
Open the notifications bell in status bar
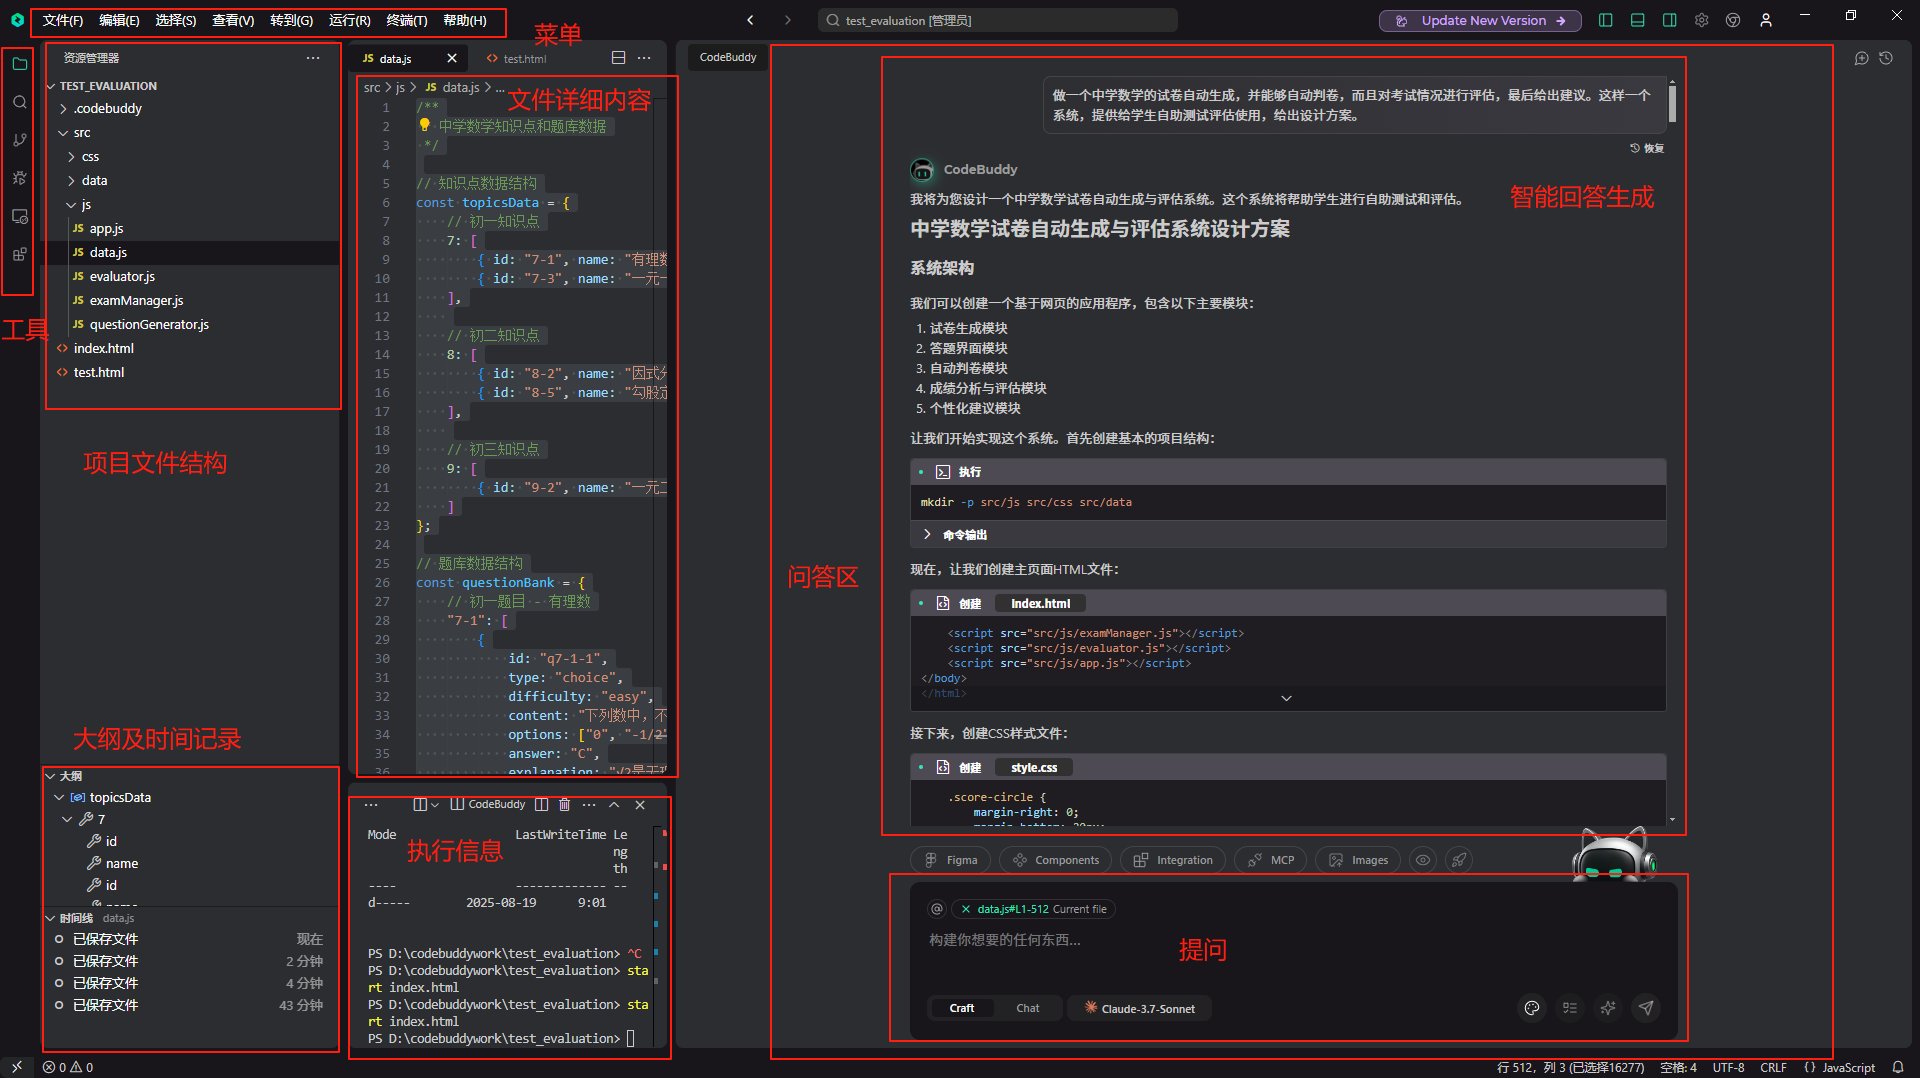click(1898, 1067)
